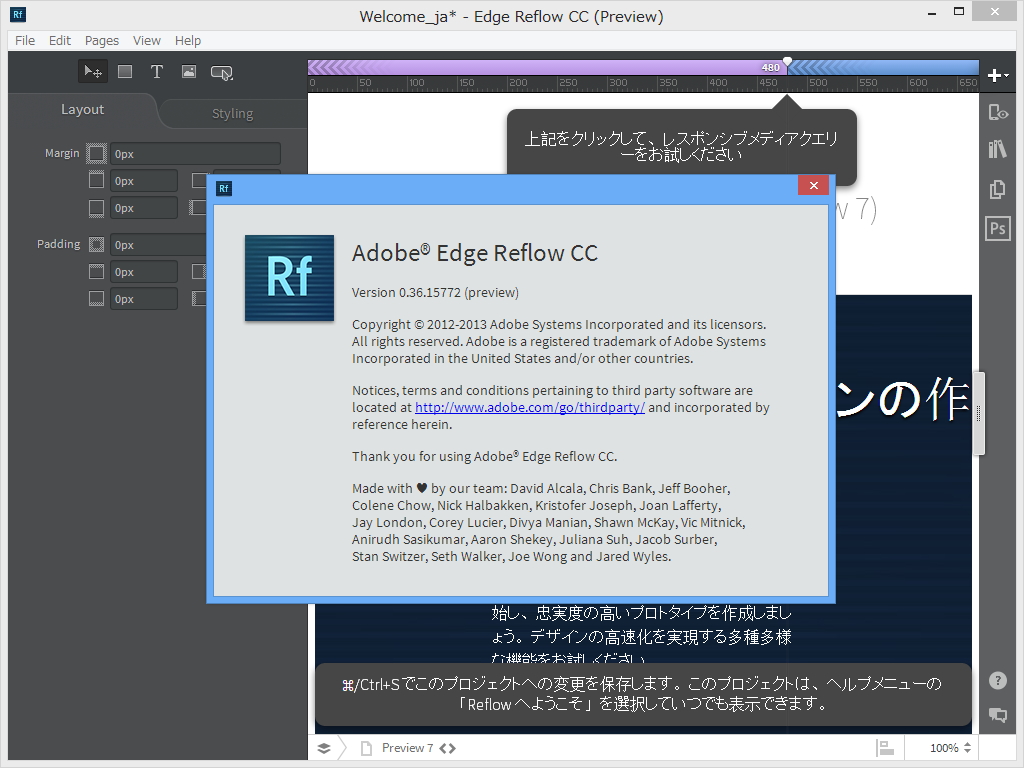1024x768 pixels.
Task: Toggle the Margin link checkbox
Action: (96, 153)
